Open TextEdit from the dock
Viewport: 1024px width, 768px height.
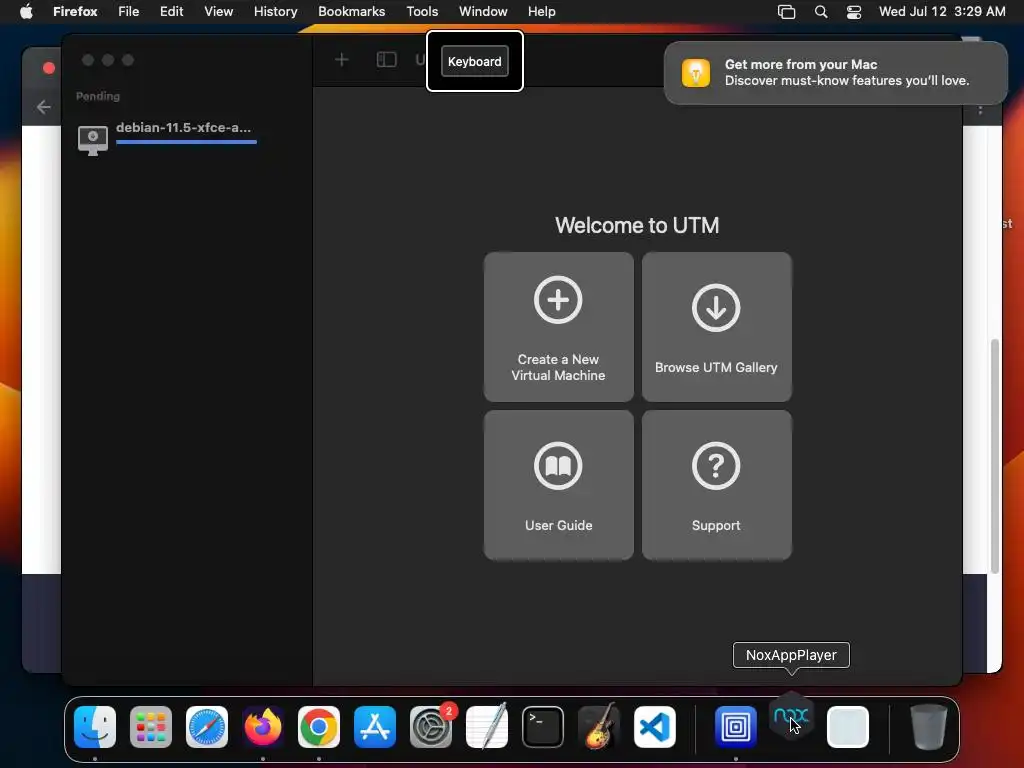487,727
